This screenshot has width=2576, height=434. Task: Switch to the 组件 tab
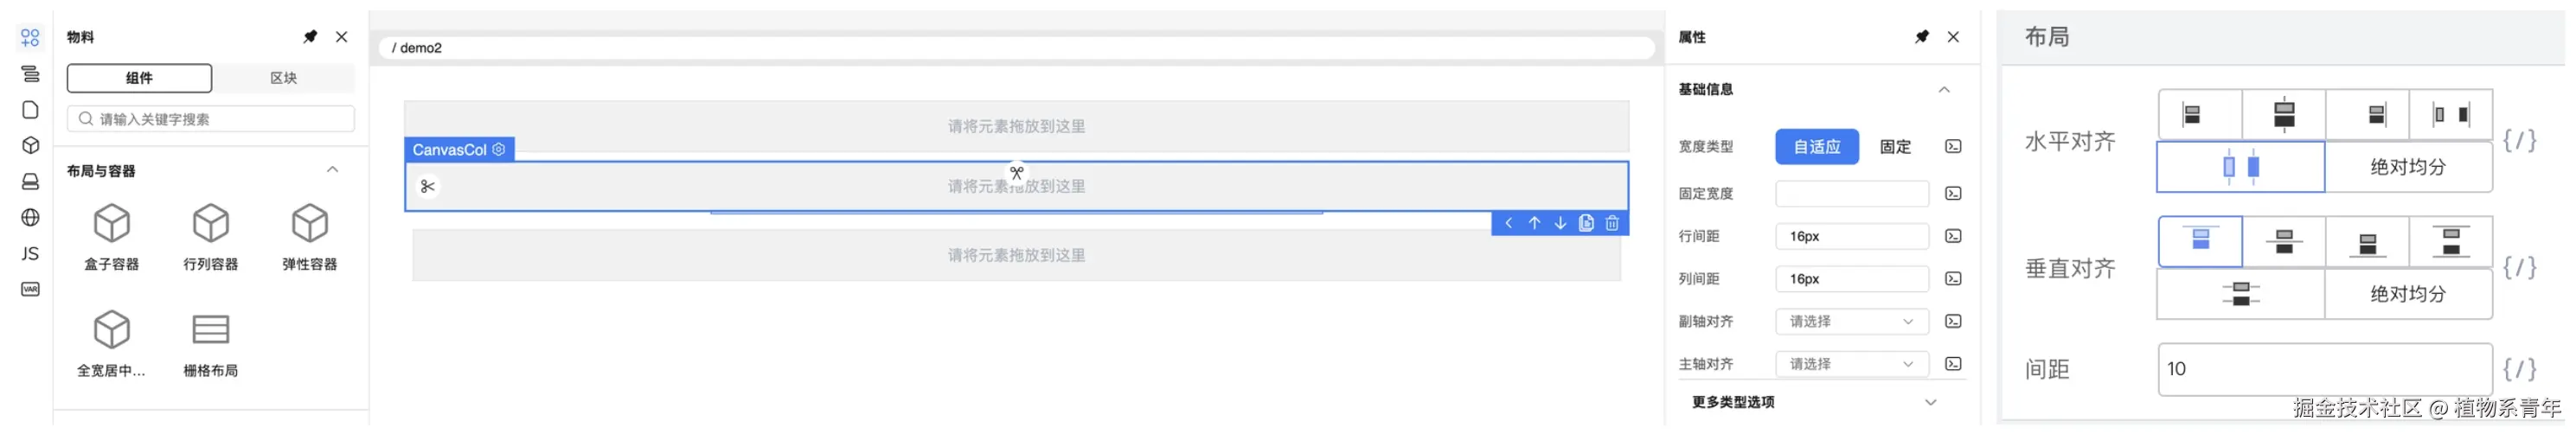point(139,78)
